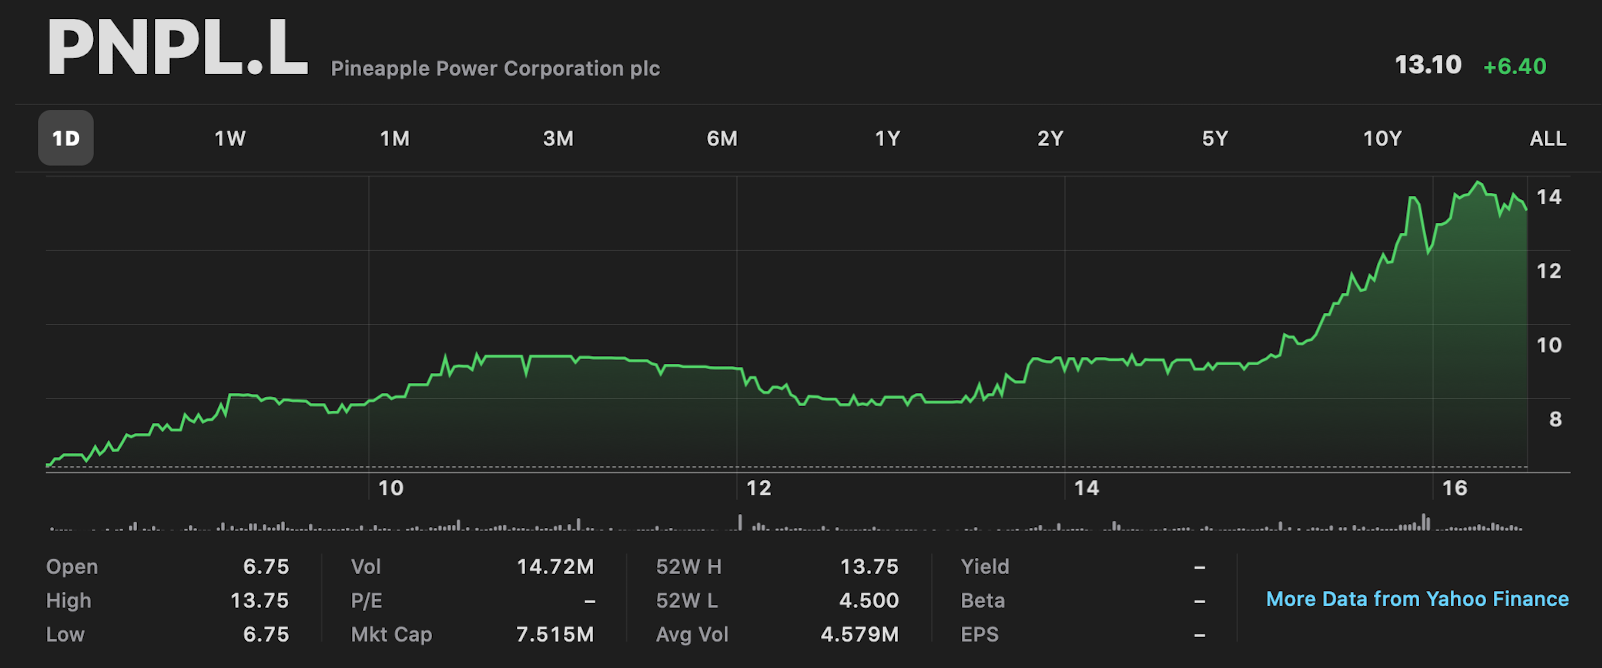The width and height of the screenshot is (1602, 668).
Task: Click the PNPL.L ticker symbol heading
Action: [178, 48]
